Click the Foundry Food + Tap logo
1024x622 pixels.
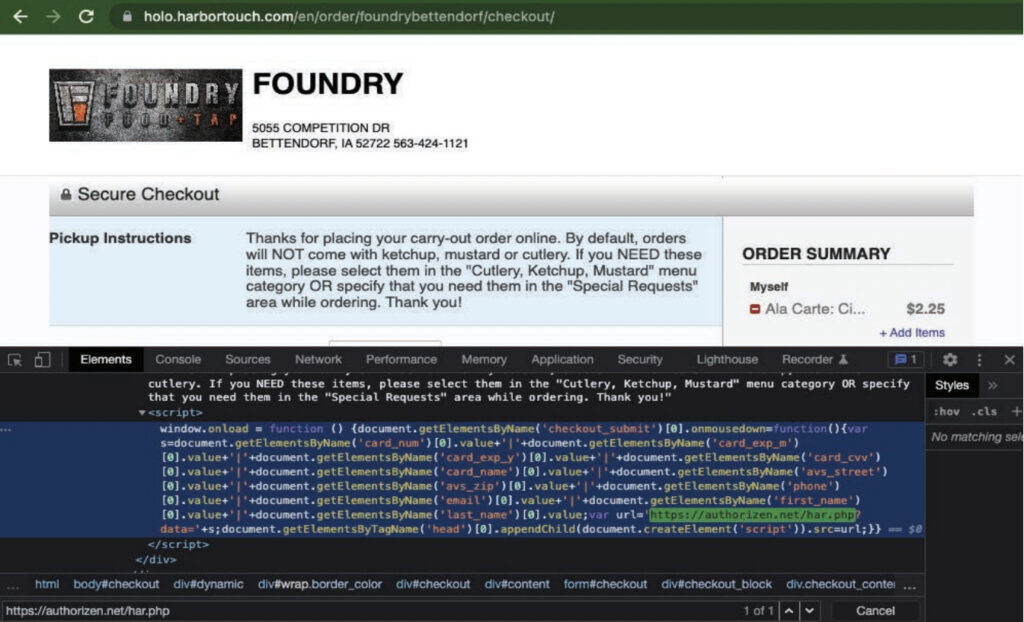point(146,105)
